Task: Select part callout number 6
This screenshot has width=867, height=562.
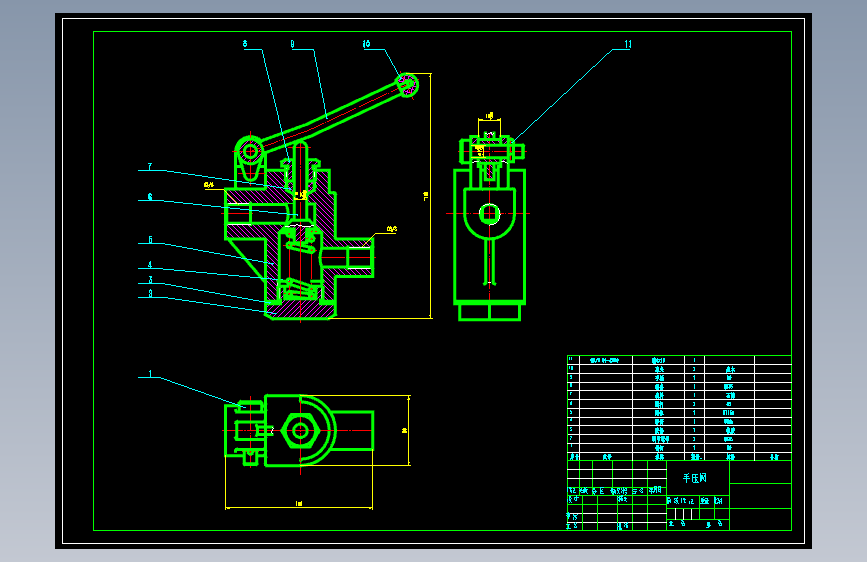Action: tap(150, 197)
